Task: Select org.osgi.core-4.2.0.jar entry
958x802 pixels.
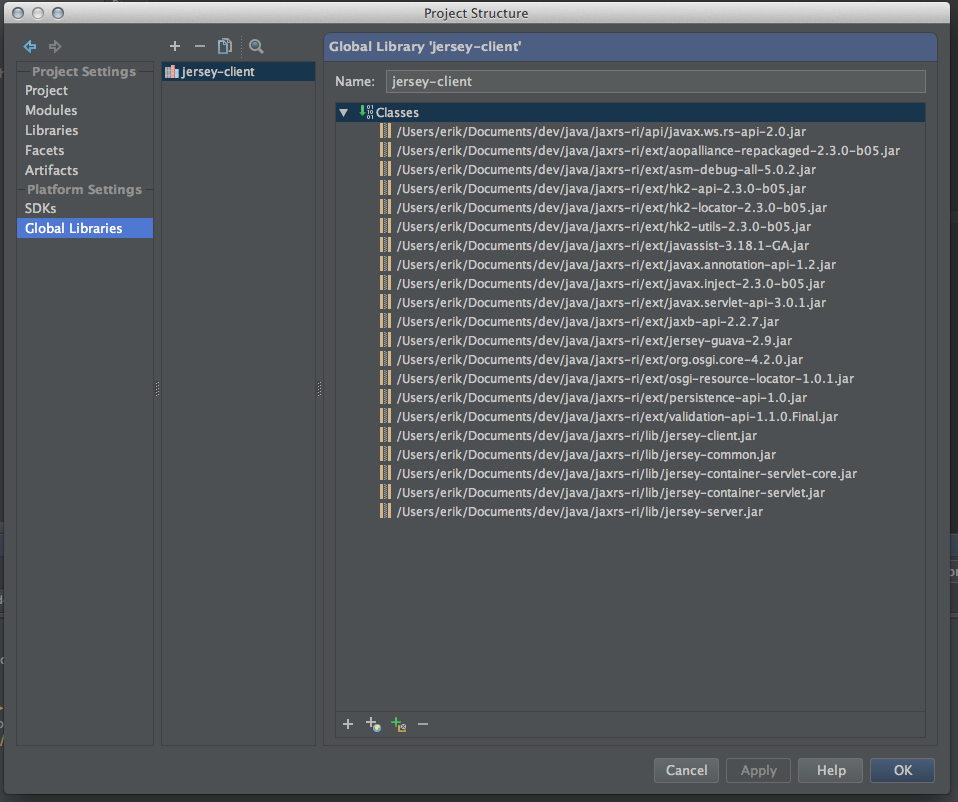Action: point(599,359)
